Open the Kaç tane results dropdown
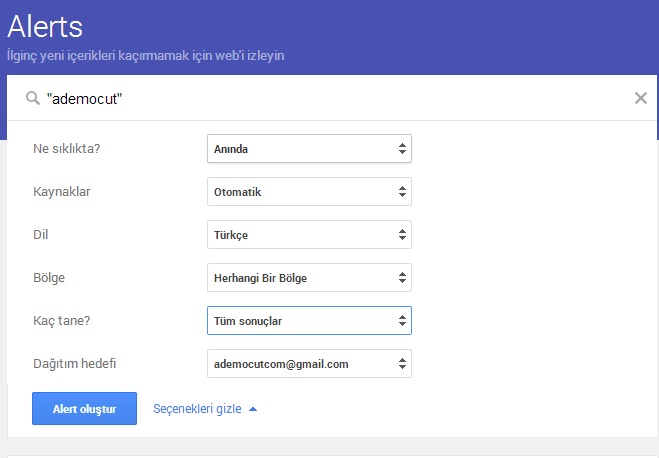This screenshot has width=659, height=458. pyautogui.click(x=309, y=321)
